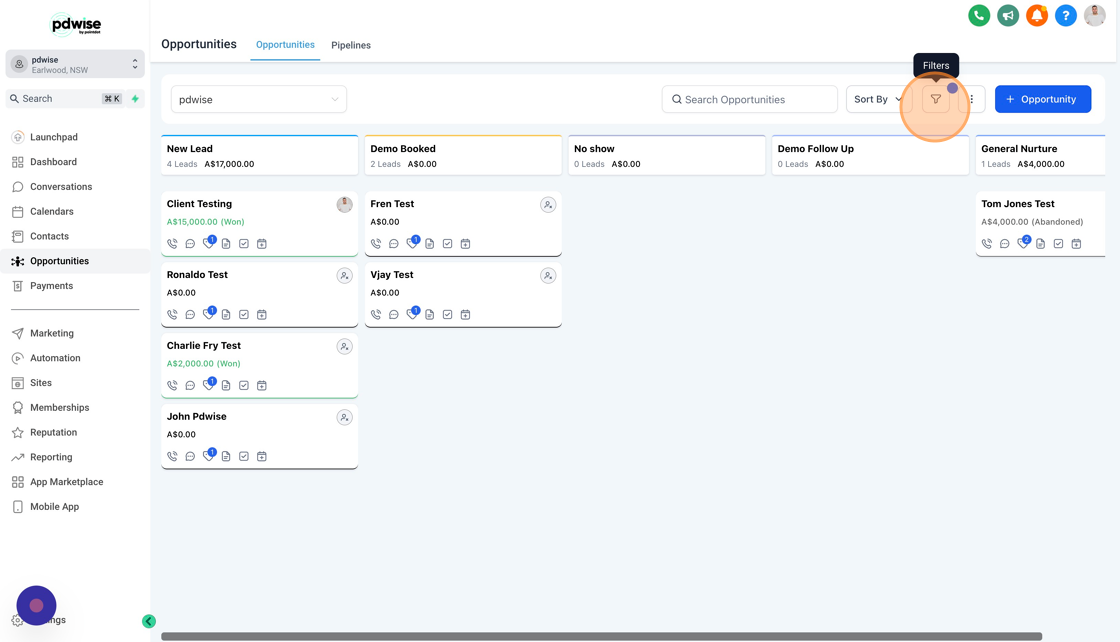Assign owner icon on Ronaldo Test card
Viewport: 1120px width, 642px height.
(344, 276)
